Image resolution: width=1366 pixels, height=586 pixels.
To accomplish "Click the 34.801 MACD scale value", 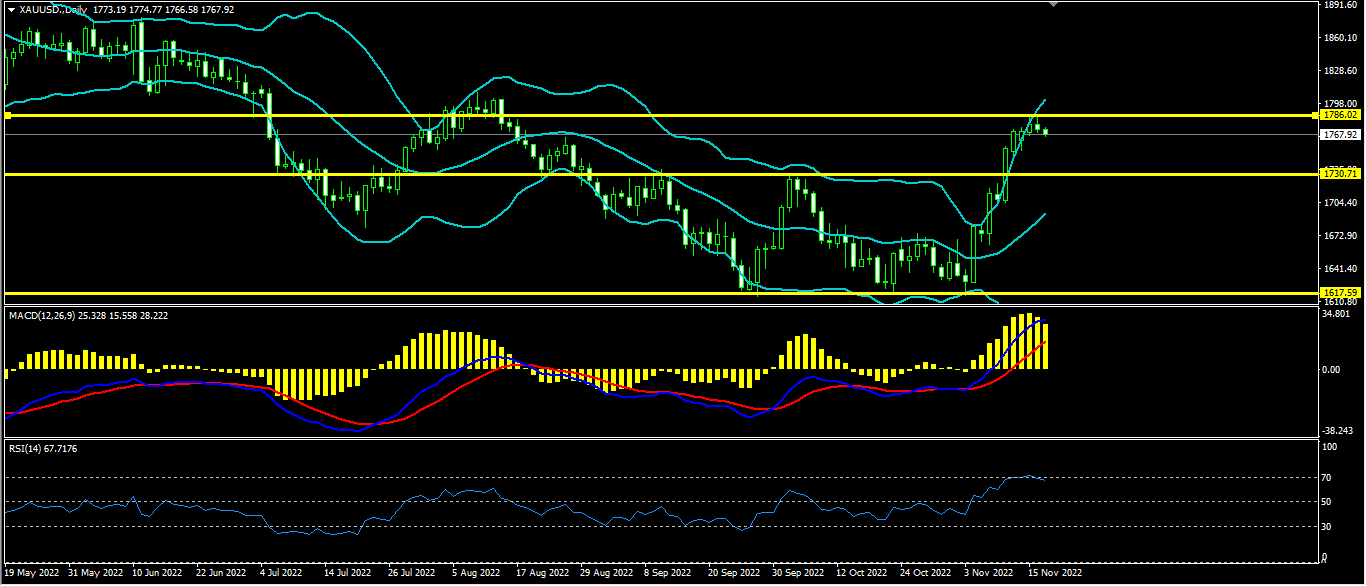I will (1335, 314).
